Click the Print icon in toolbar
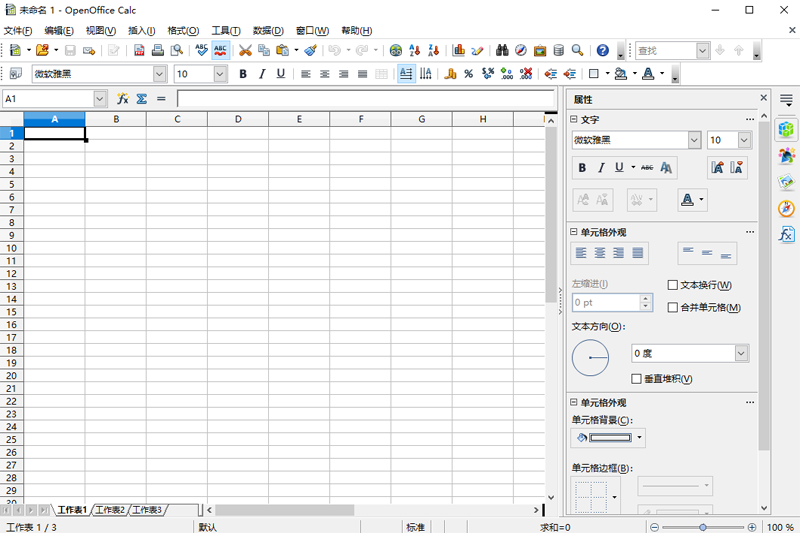The height and width of the screenshot is (533, 800). click(x=158, y=50)
